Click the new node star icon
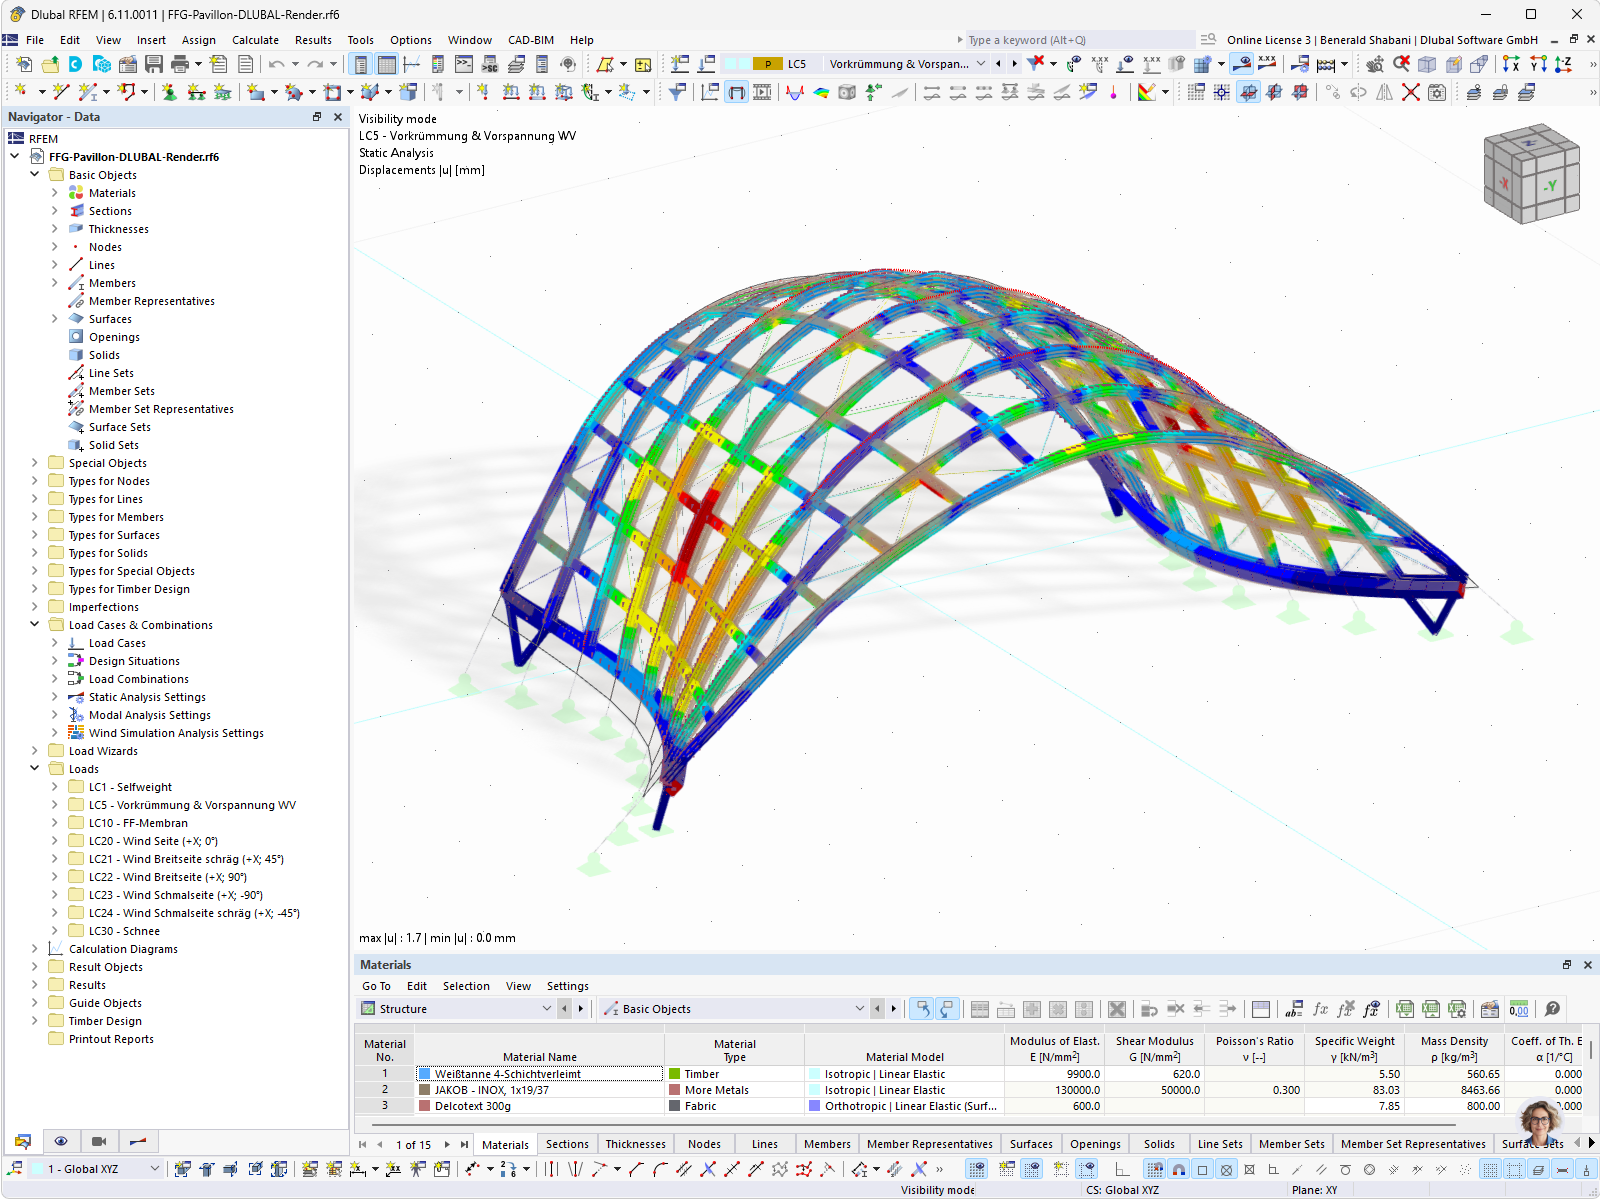Image resolution: width=1600 pixels, height=1200 pixels. pos(20,92)
